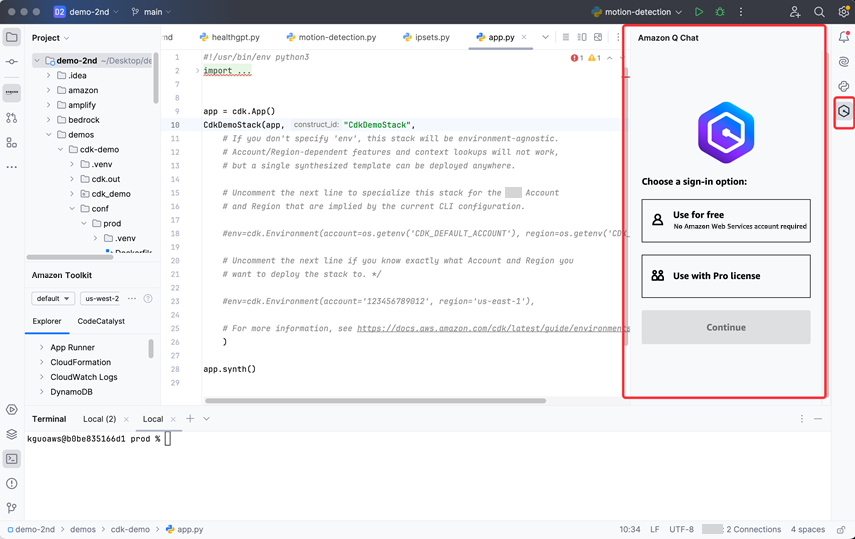Open the Python Packages layers icon
The height and width of the screenshot is (539, 855).
tap(11, 434)
